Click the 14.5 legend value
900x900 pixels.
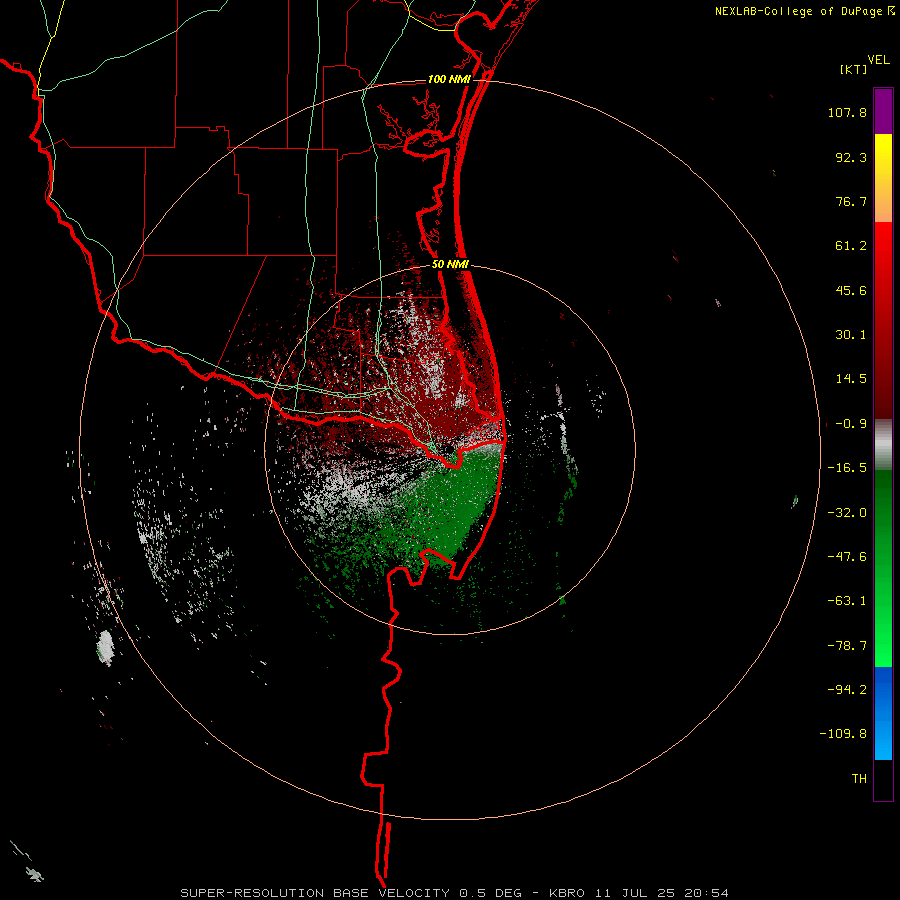point(851,379)
